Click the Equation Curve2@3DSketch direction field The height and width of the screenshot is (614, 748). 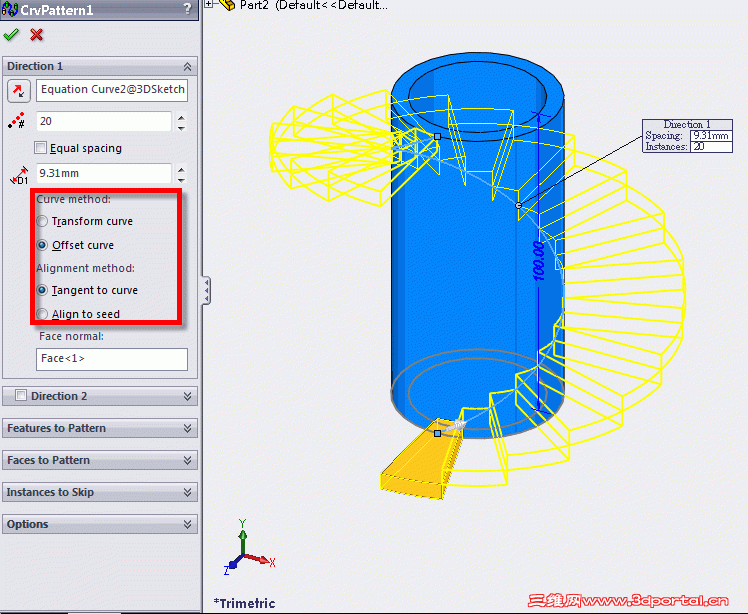112,90
